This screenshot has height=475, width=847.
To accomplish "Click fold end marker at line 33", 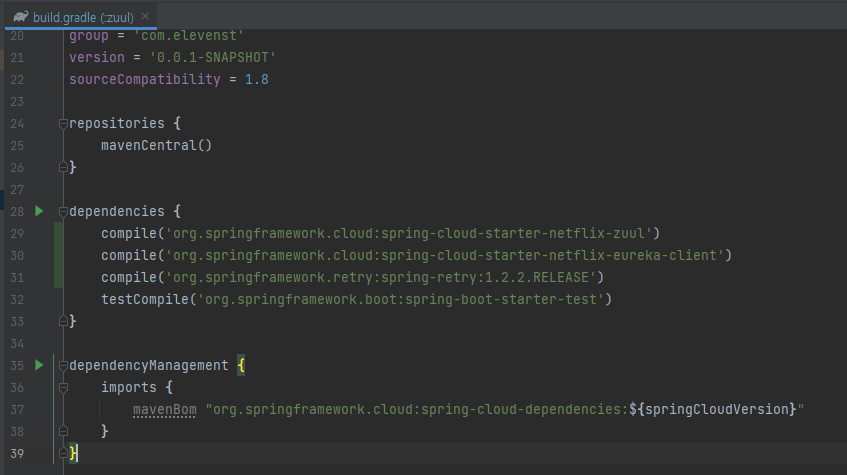I will point(63,322).
